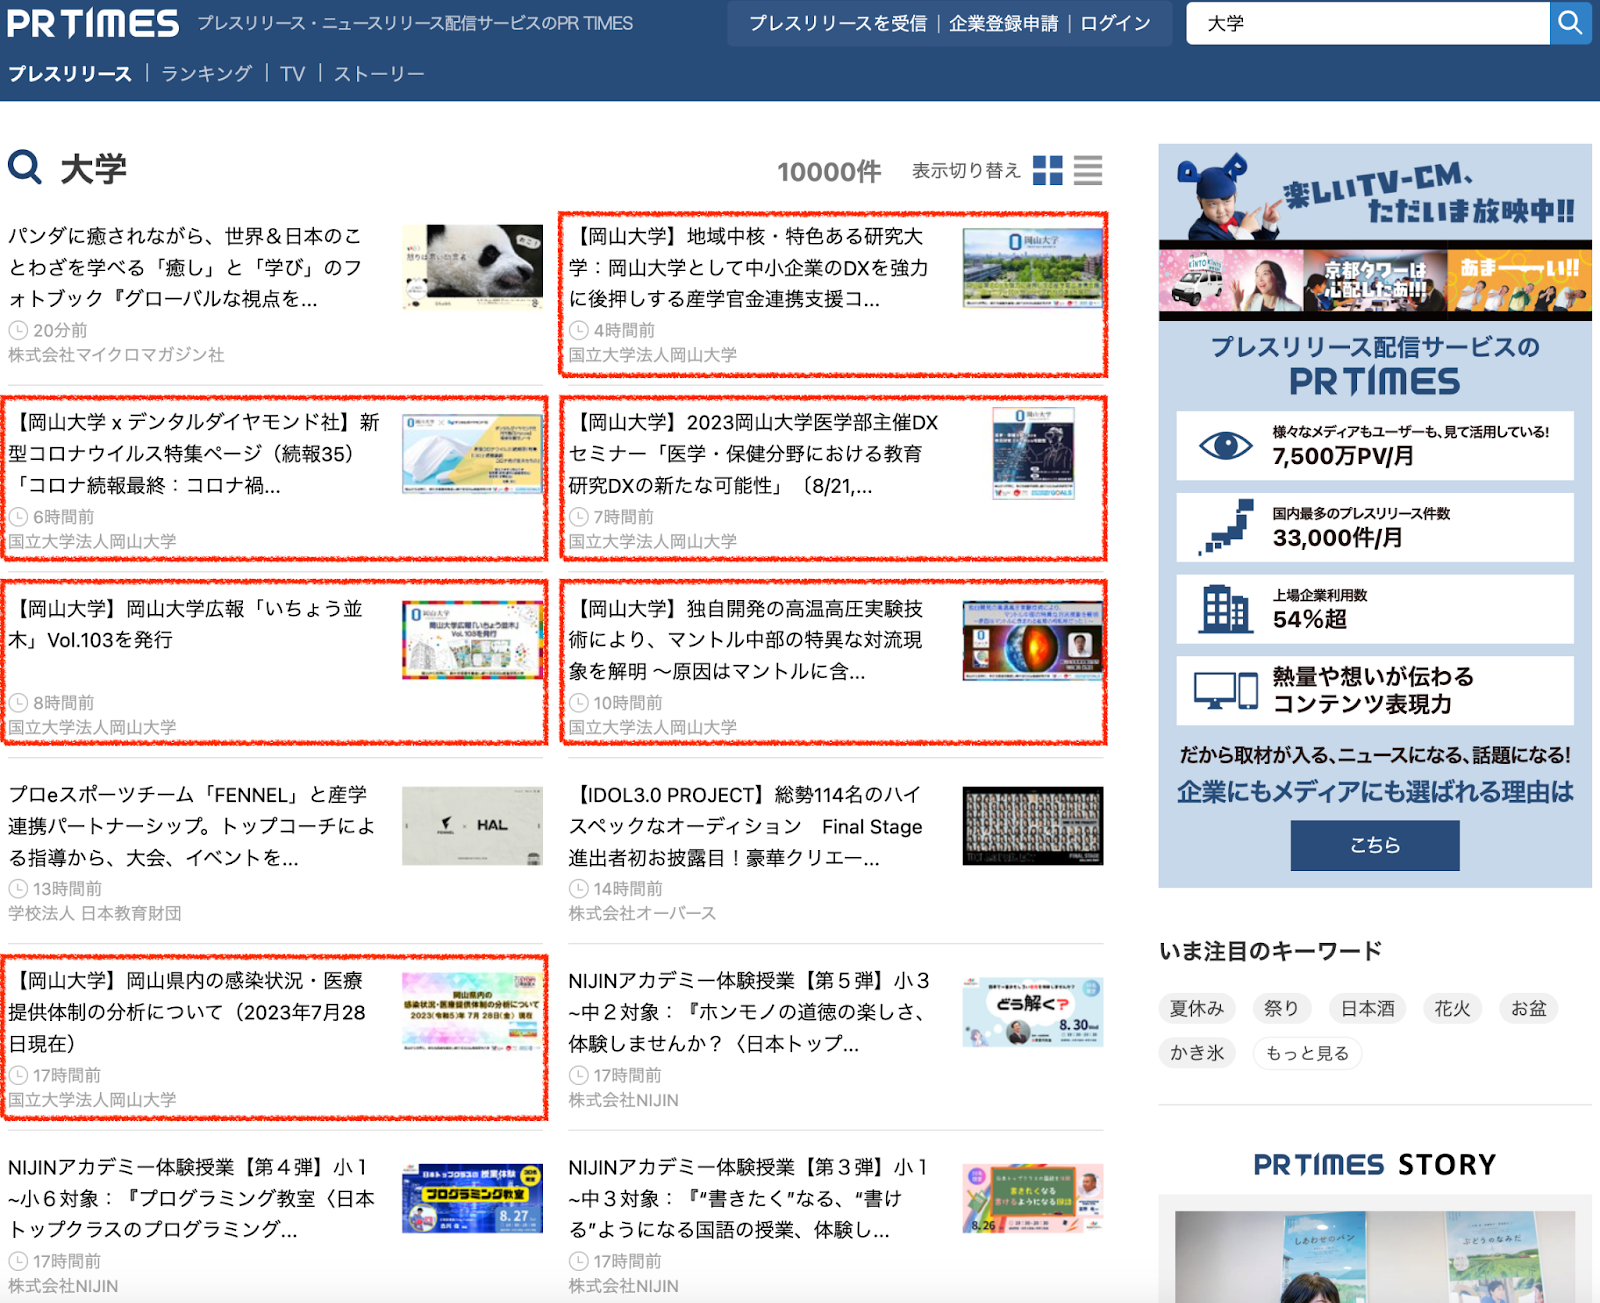1600x1303 pixels.
Task: Open the PR TIMES STORY photo thumbnail
Action: pyautogui.click(x=1375, y=1256)
